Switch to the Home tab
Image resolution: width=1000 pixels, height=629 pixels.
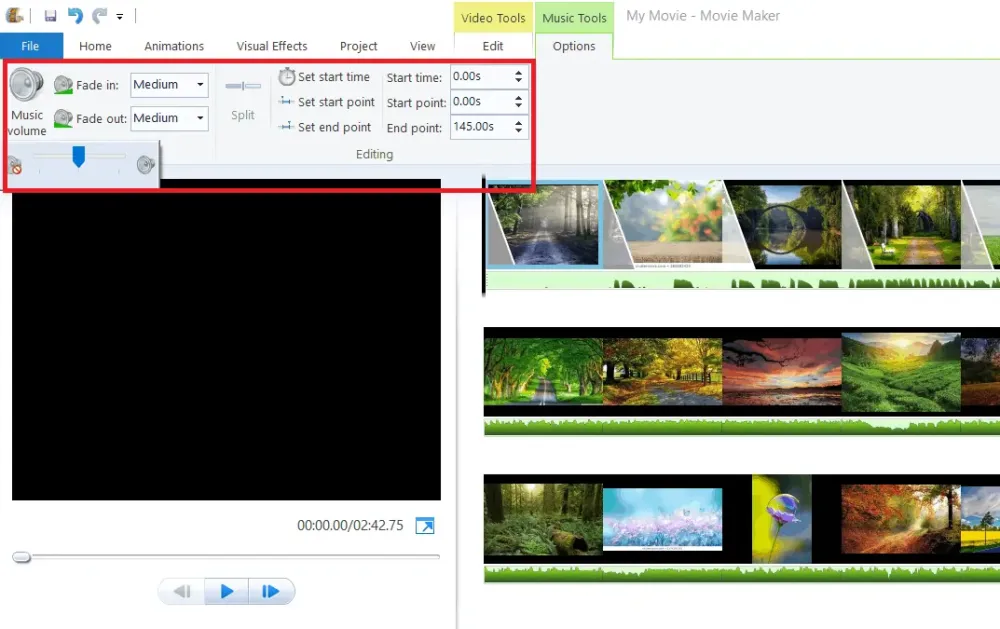[95, 46]
